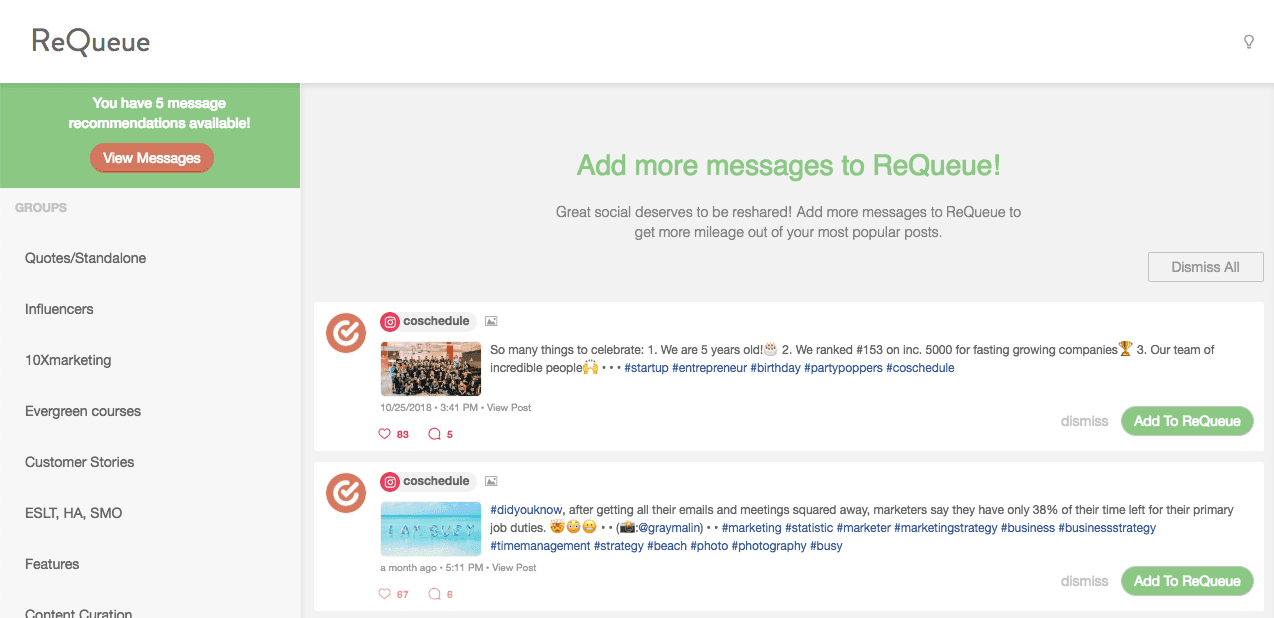1274x618 pixels.
Task: Click the comment bubble icon showing 5 comments
Action: pyautogui.click(x=434, y=433)
